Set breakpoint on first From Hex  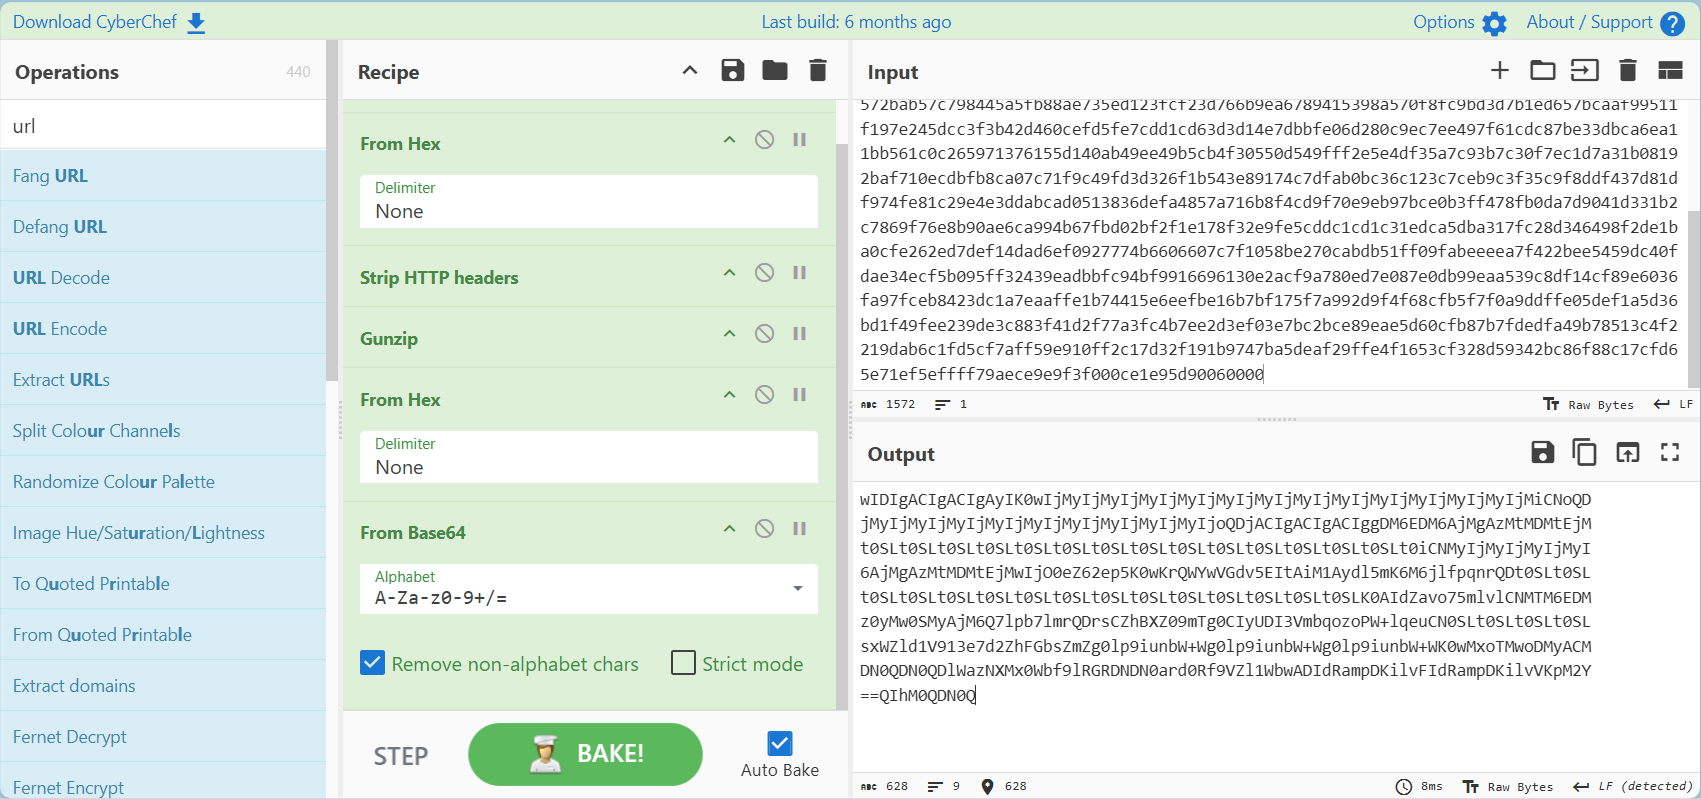pyautogui.click(x=800, y=140)
